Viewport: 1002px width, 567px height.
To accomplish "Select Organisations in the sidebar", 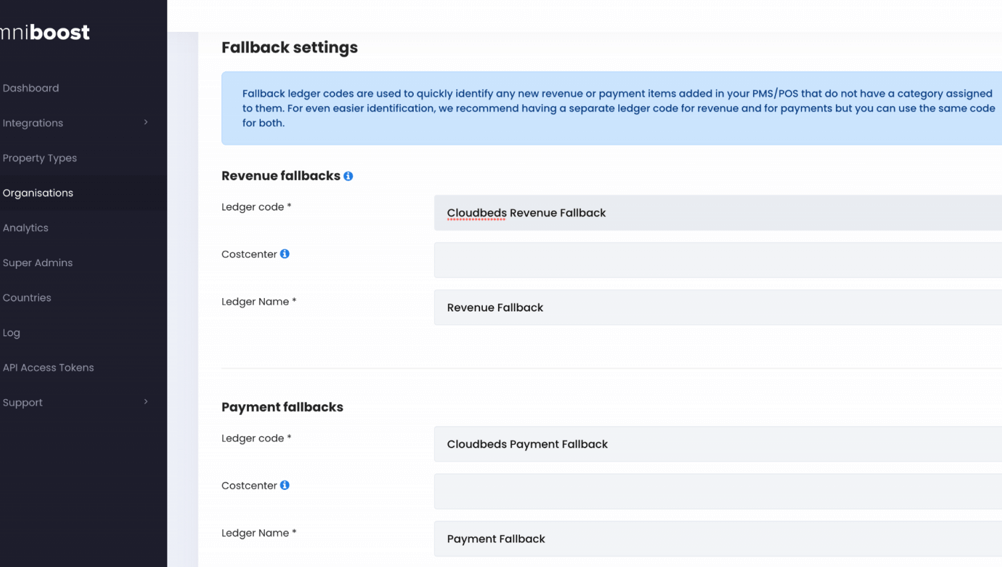I will pos(38,193).
